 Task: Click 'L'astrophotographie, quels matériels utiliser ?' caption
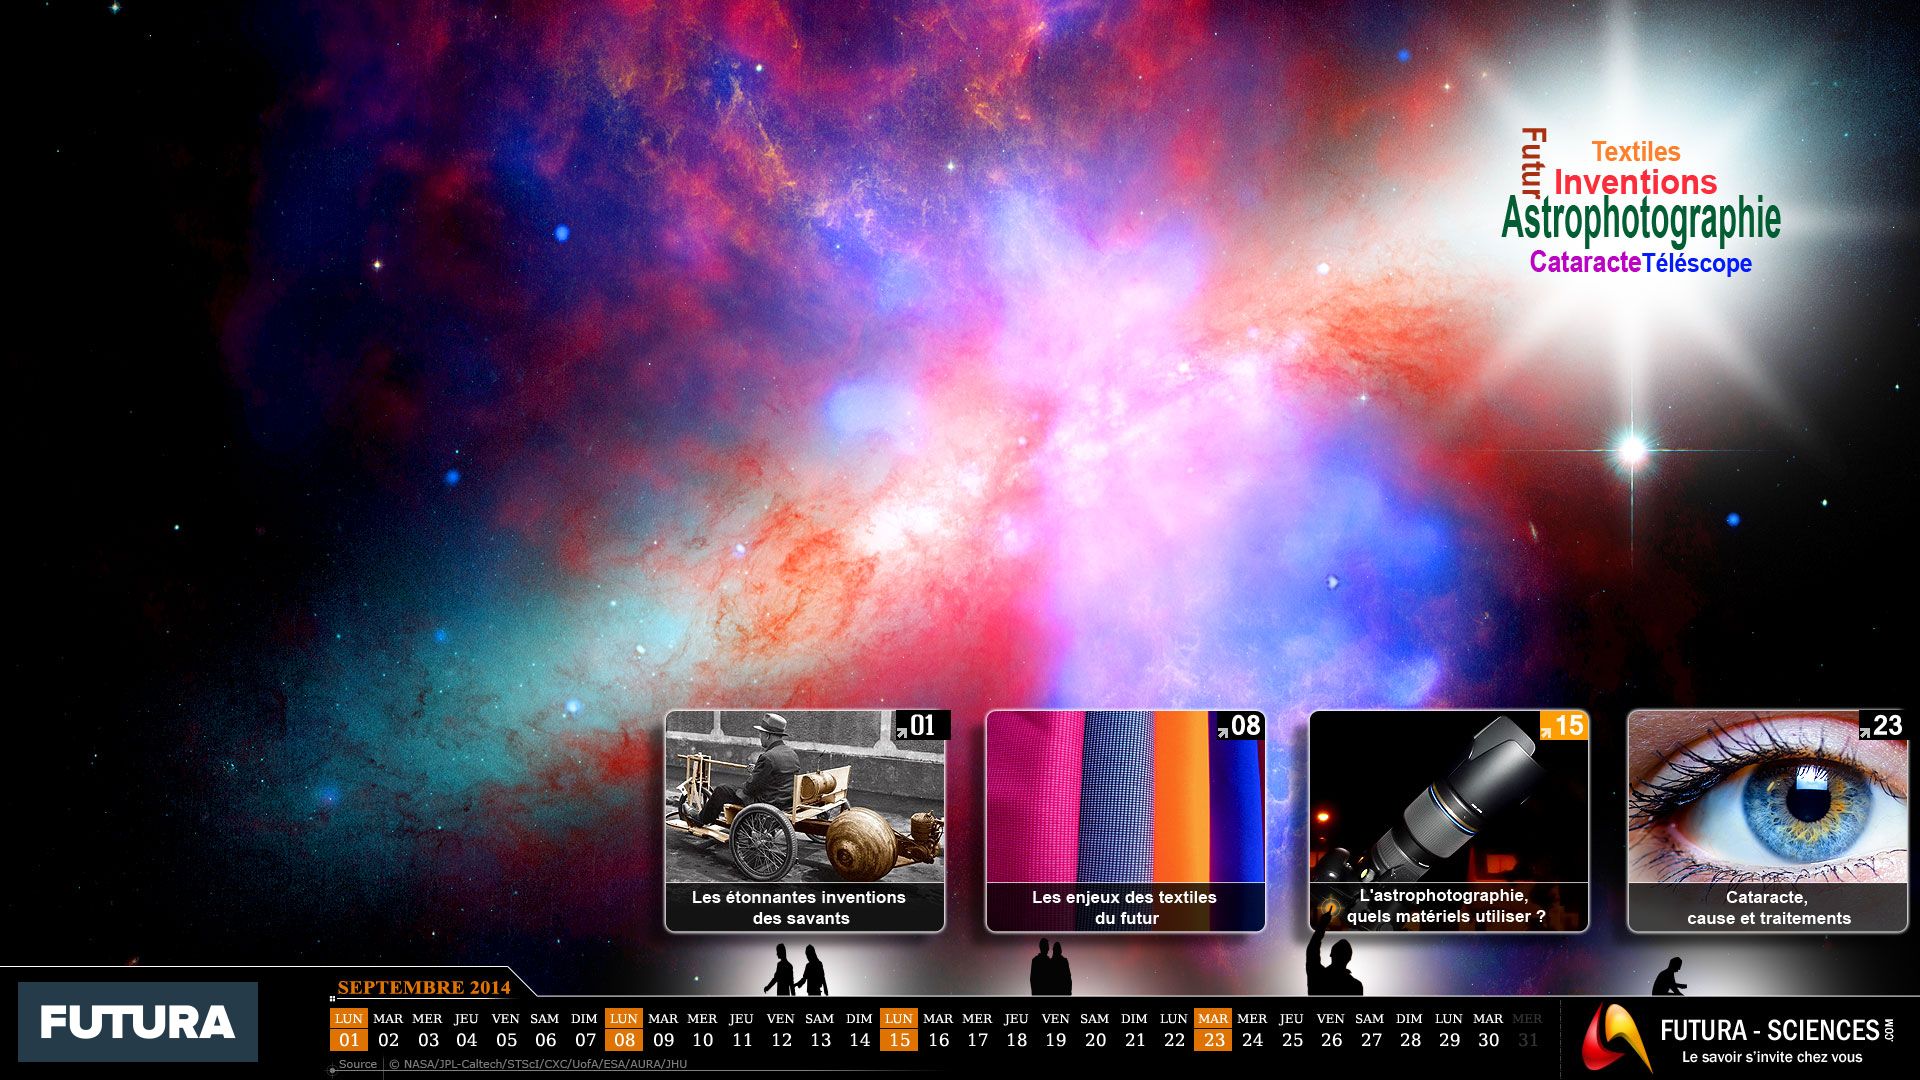click(1446, 906)
